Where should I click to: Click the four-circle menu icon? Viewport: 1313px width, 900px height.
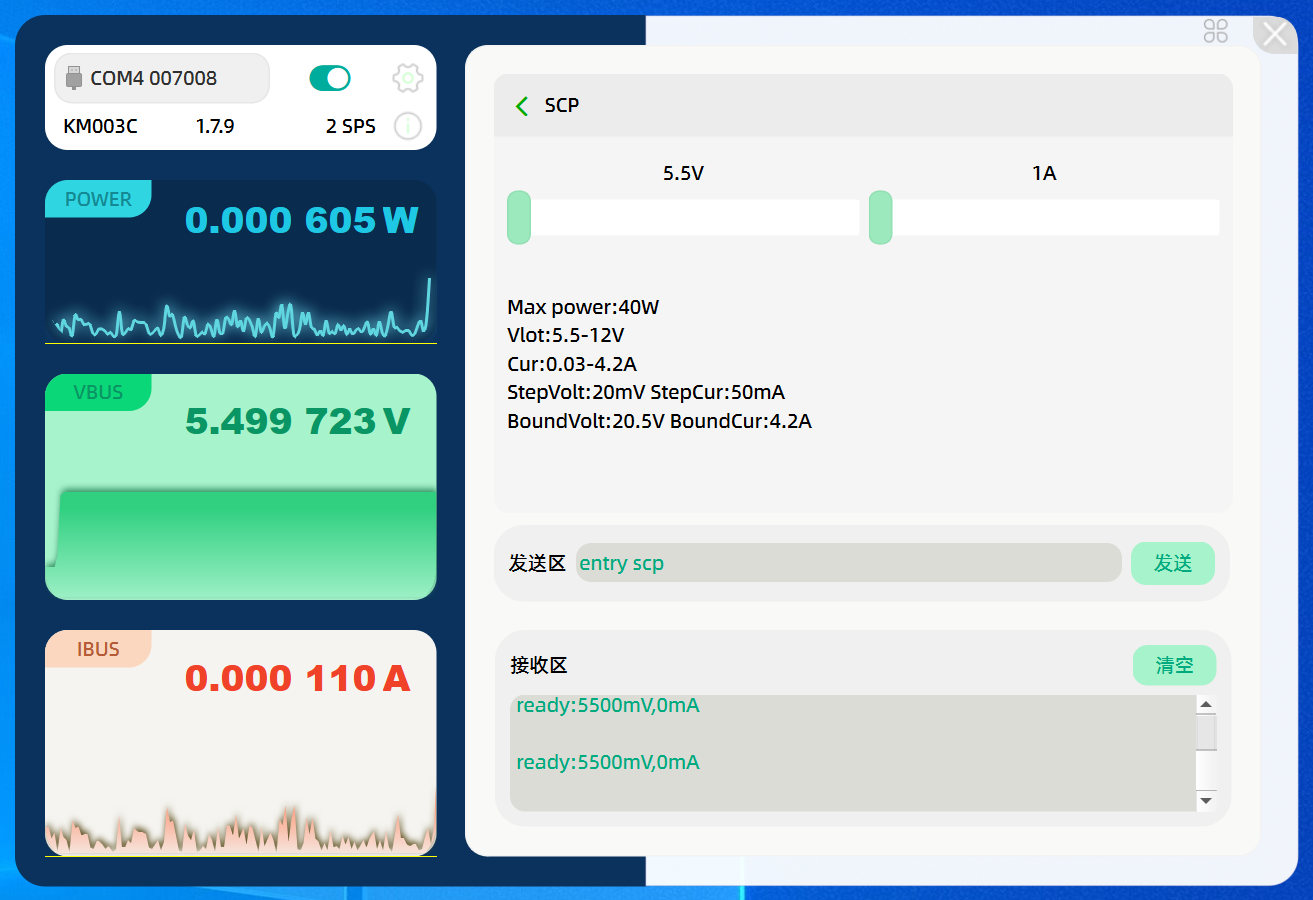(1215, 31)
